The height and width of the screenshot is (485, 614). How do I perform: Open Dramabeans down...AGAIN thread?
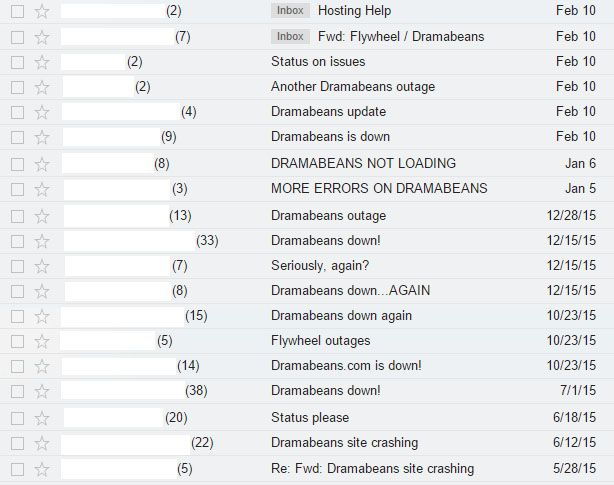pos(350,290)
